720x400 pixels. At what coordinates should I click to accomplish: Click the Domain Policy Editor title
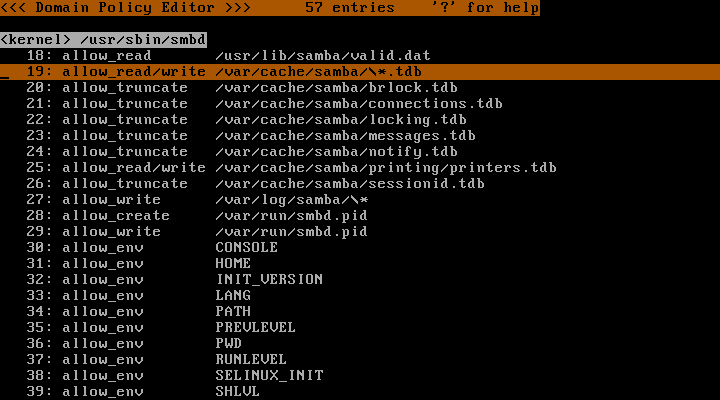pos(125,8)
